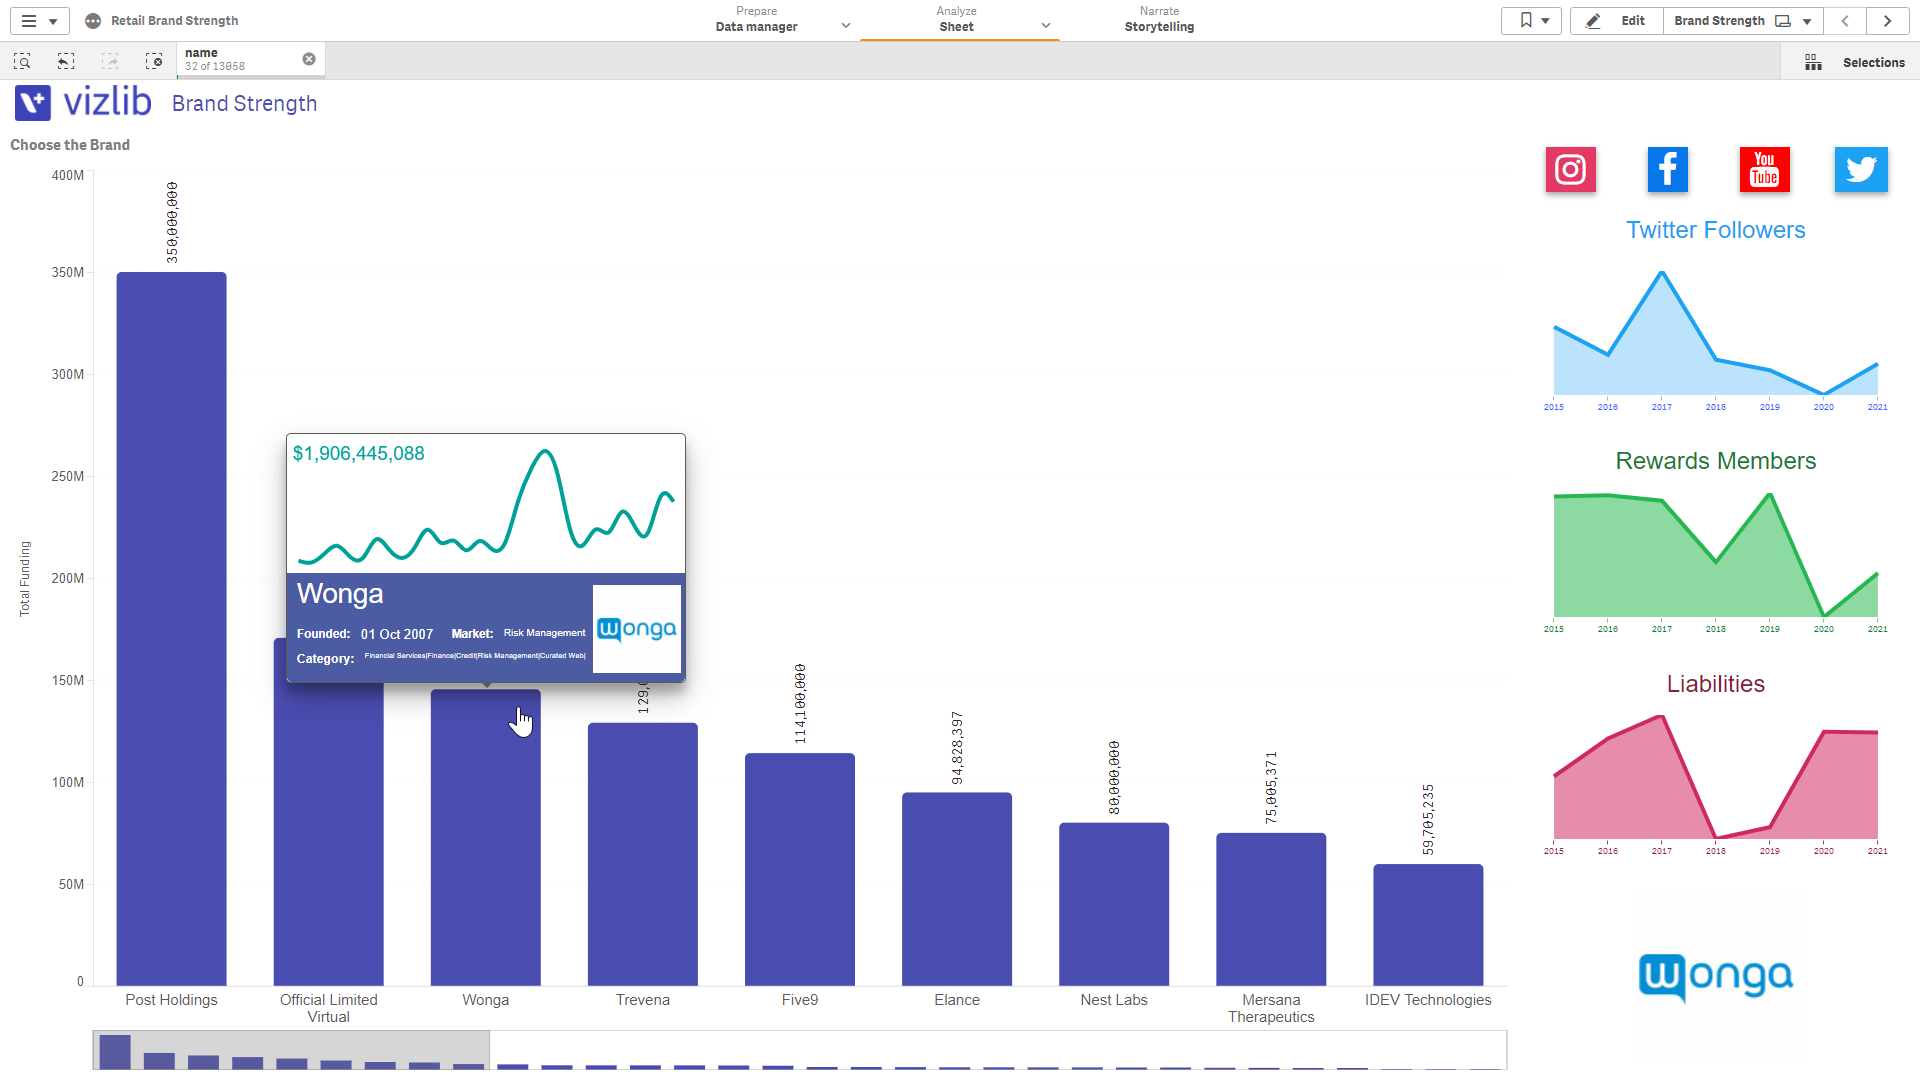Clear all selections with the crossed-out icon

click(155, 61)
